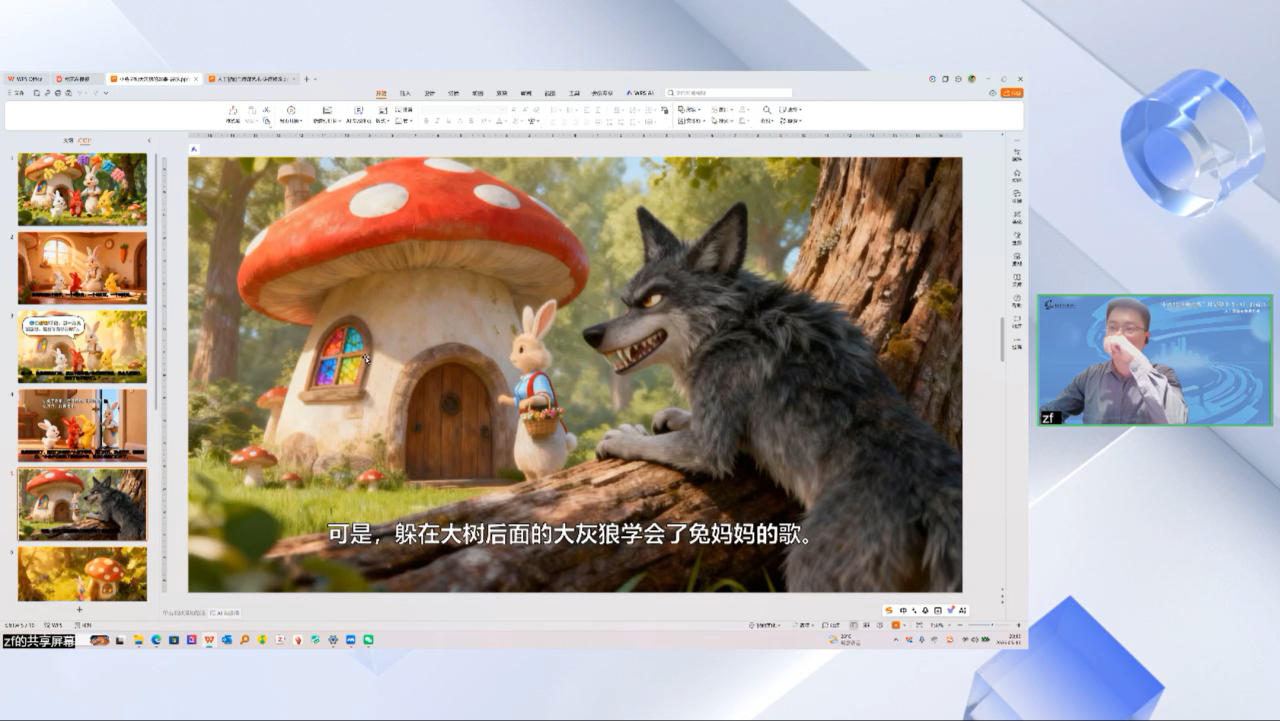Open the WPS AI tab

coord(640,93)
